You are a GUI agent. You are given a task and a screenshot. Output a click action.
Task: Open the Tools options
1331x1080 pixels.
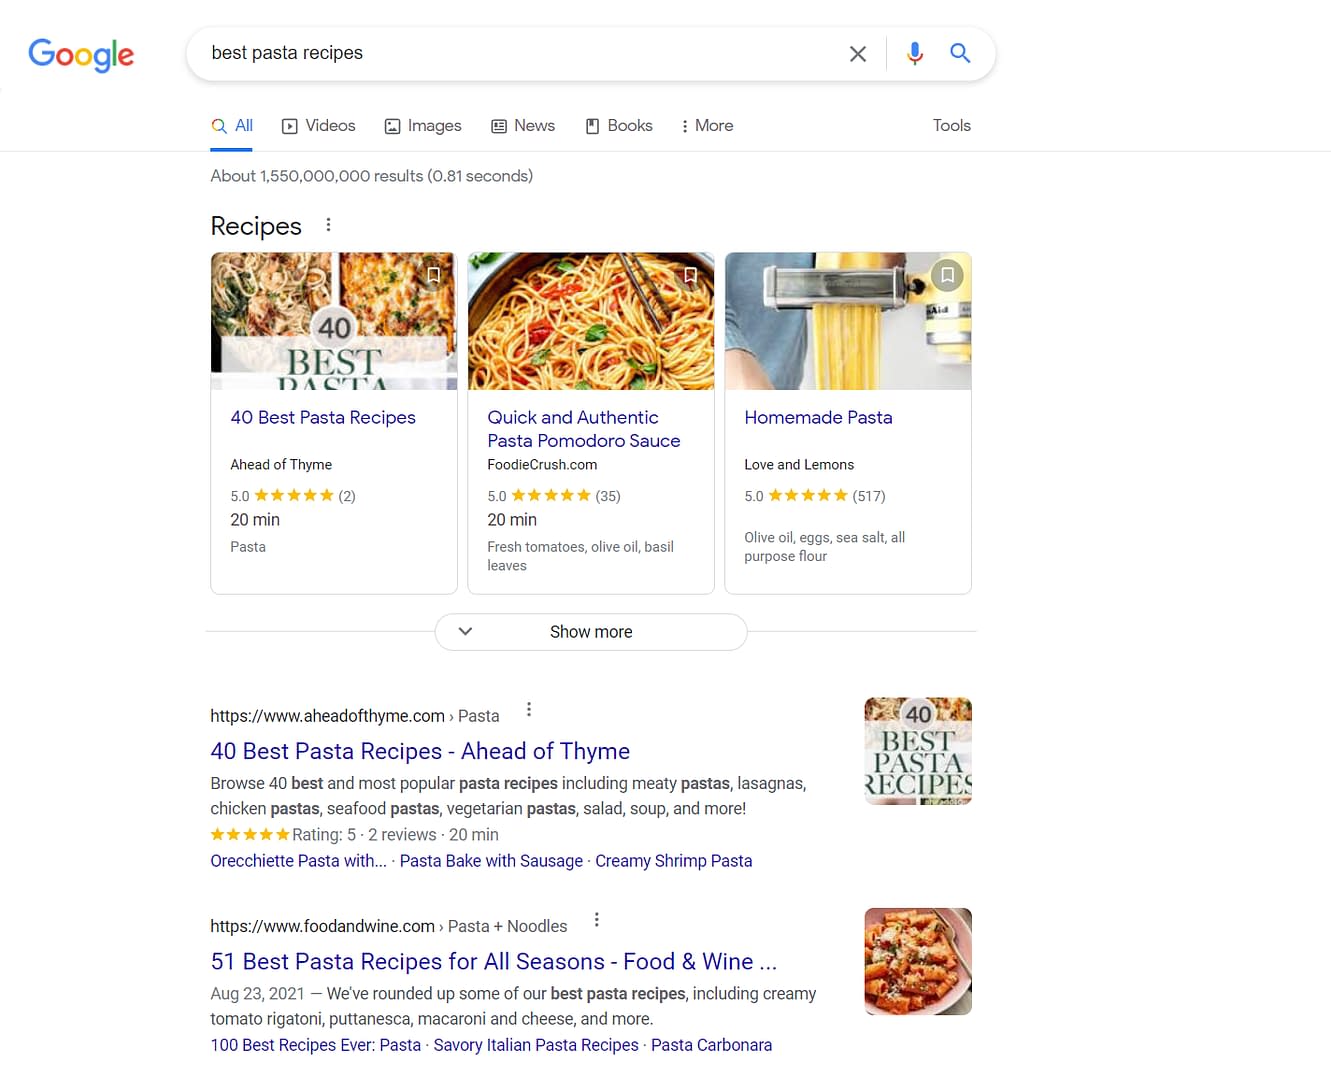950,125
